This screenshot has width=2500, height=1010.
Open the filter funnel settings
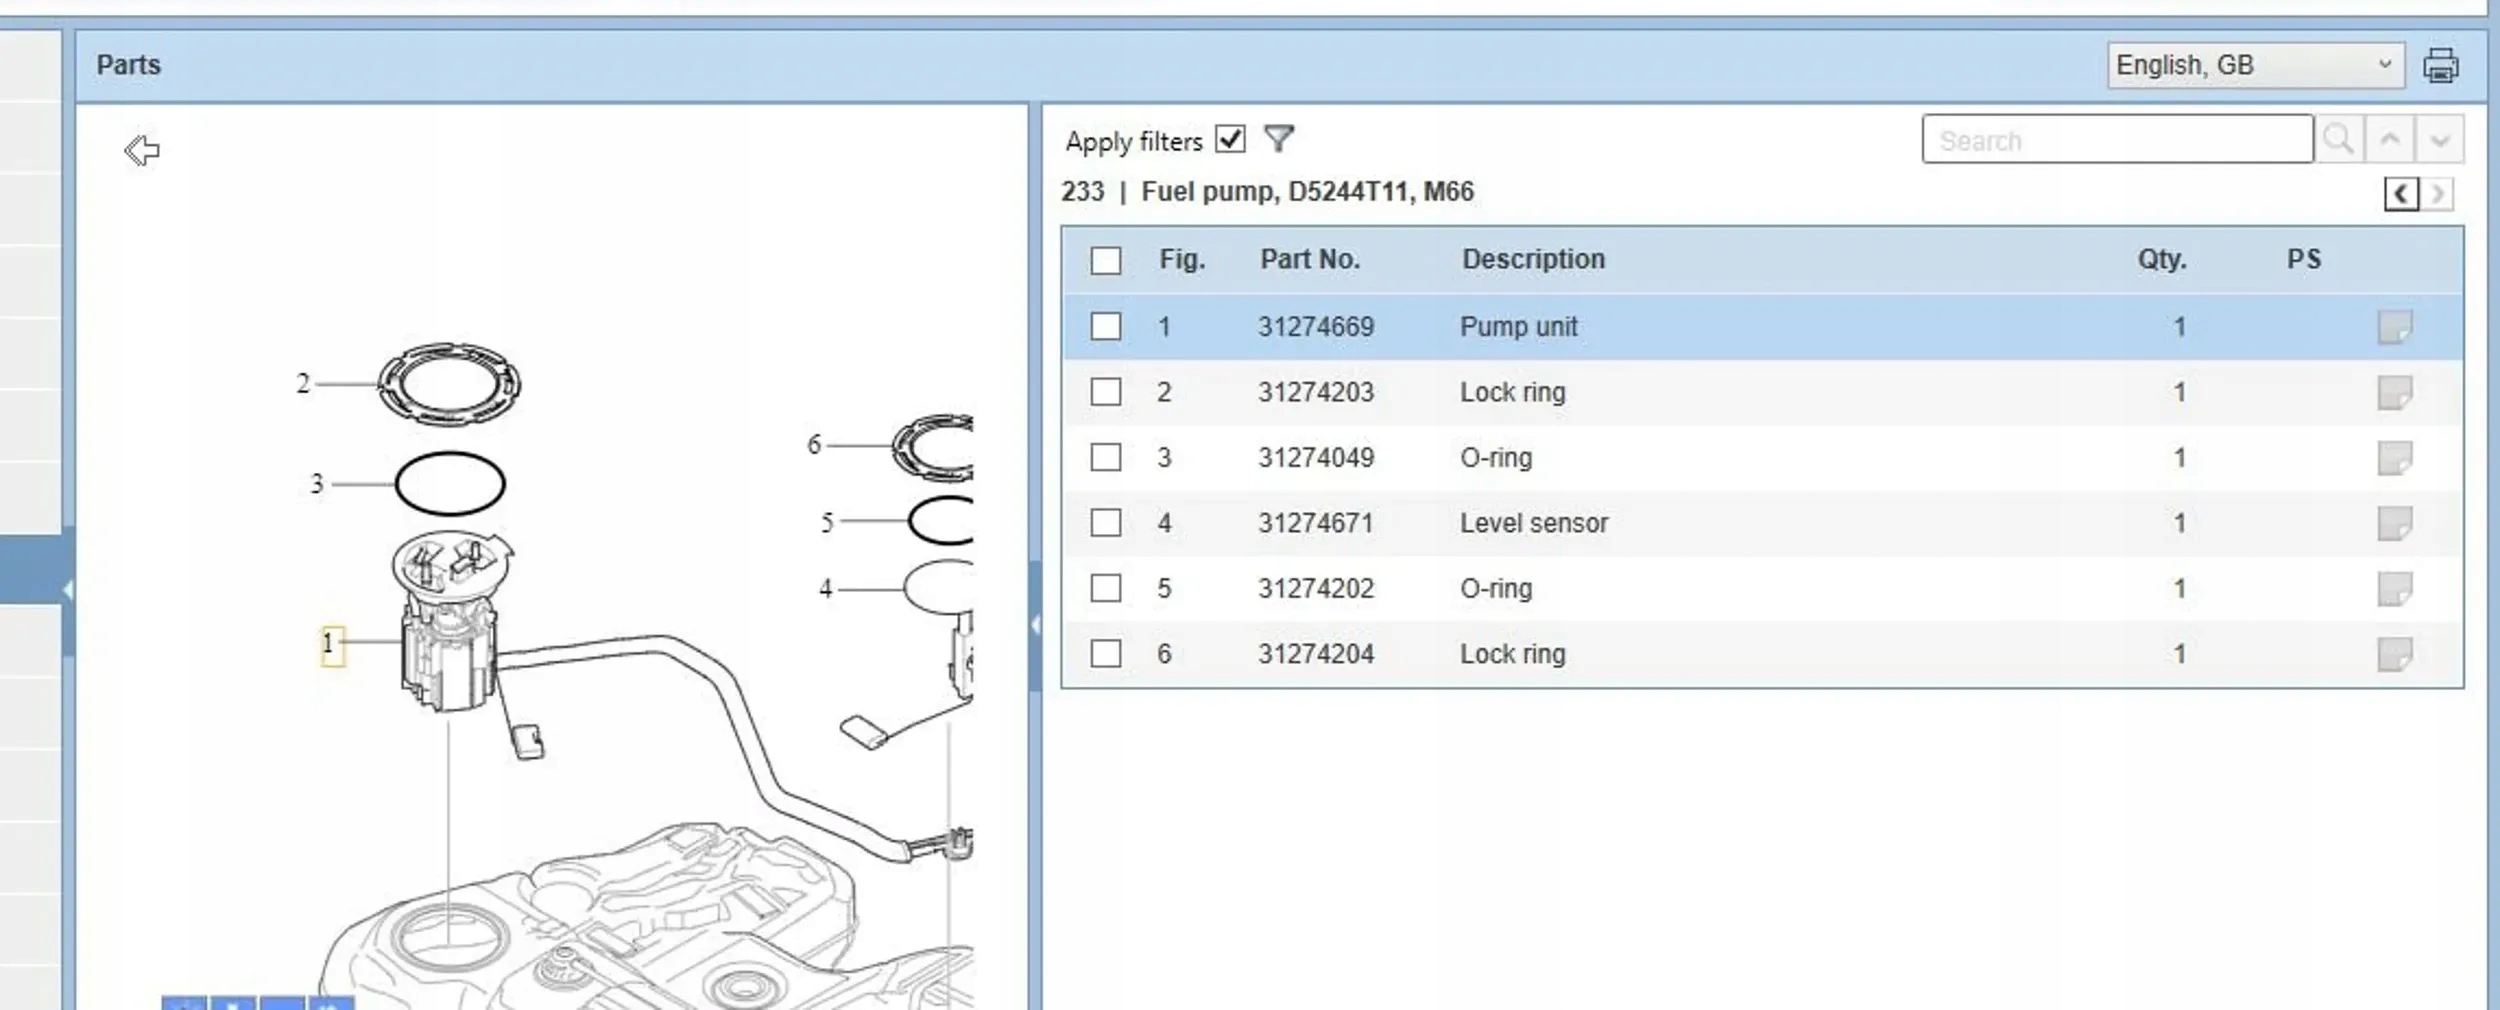pos(1278,139)
